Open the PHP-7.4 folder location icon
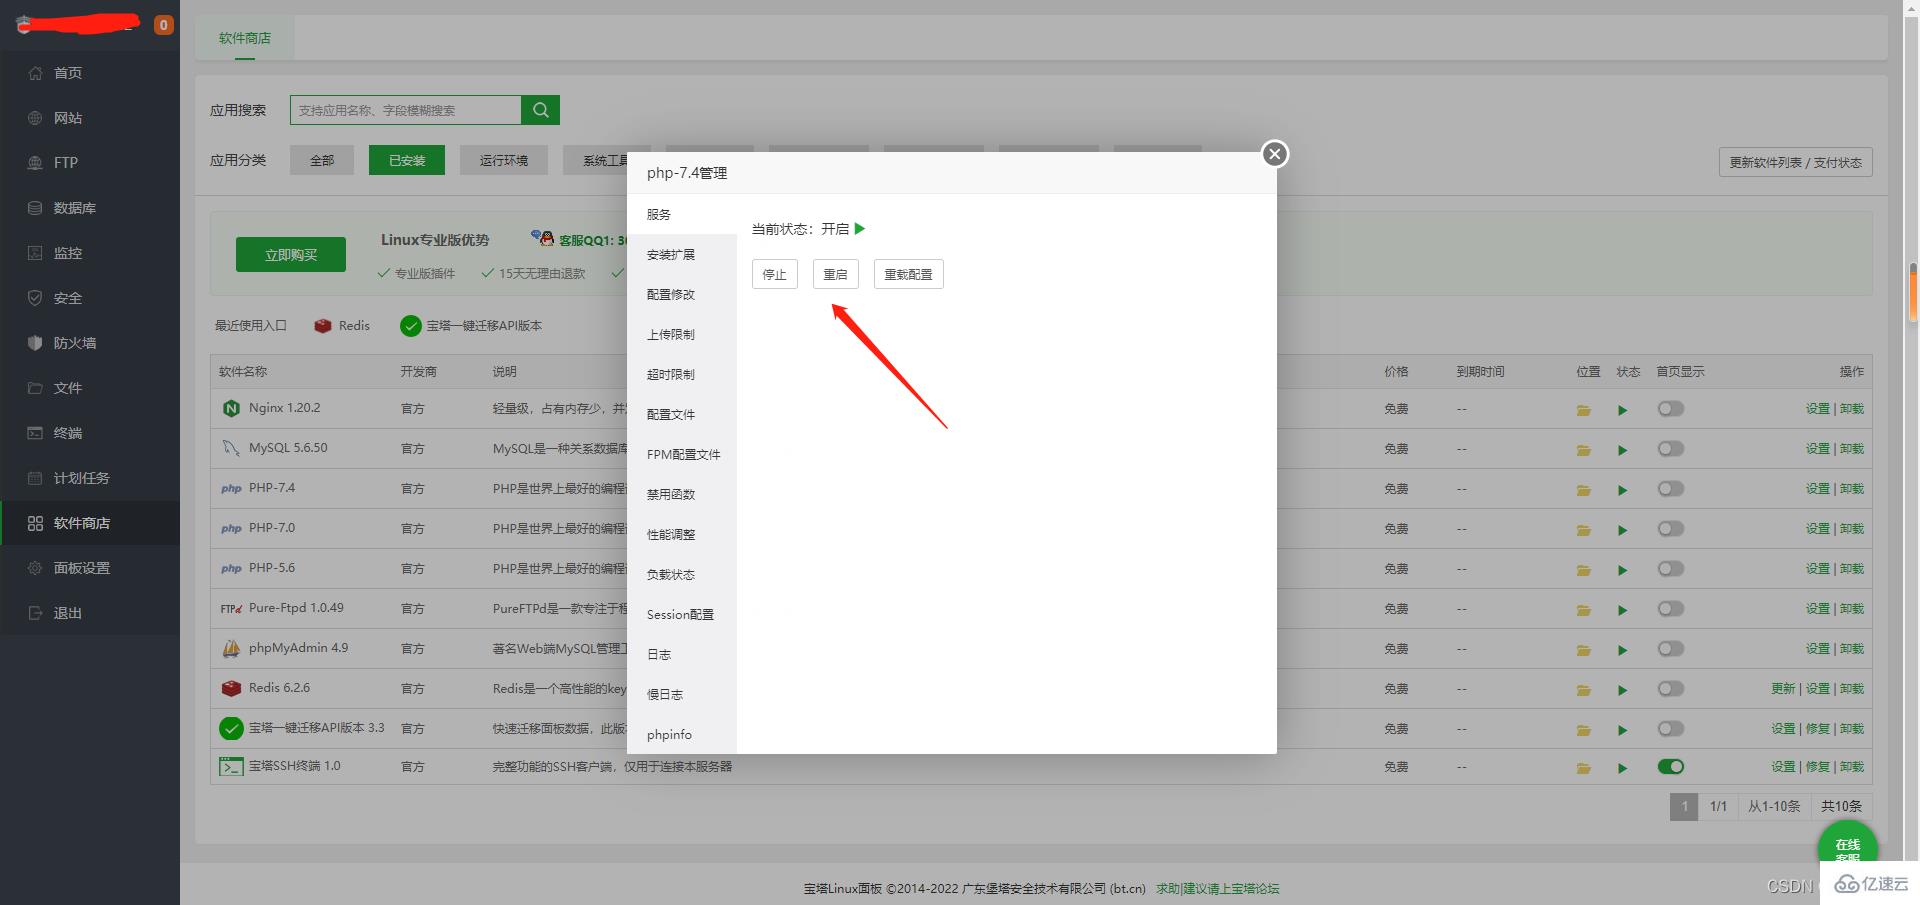This screenshot has height=905, width=1920. tap(1584, 490)
